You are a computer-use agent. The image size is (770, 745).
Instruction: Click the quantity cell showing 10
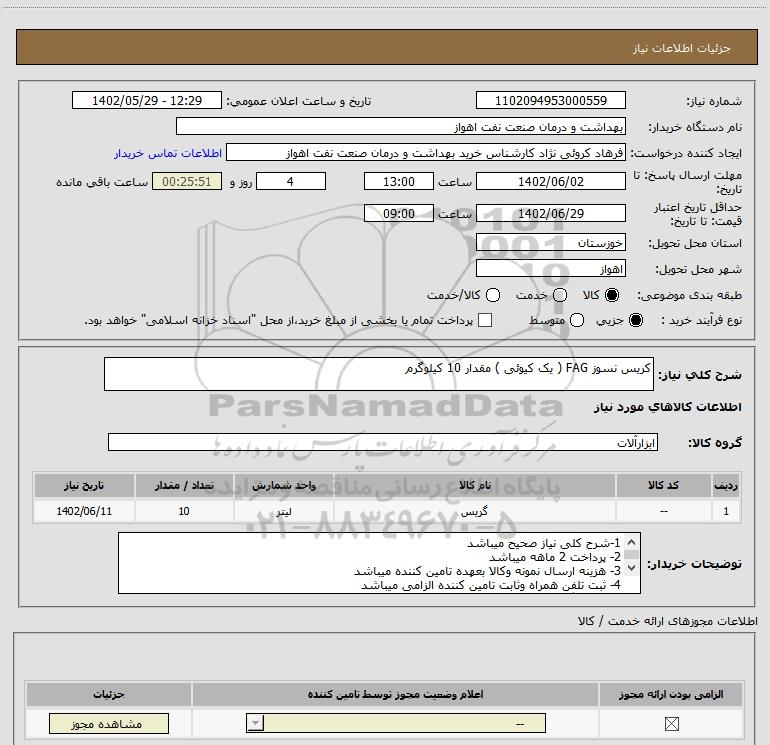tap(184, 511)
